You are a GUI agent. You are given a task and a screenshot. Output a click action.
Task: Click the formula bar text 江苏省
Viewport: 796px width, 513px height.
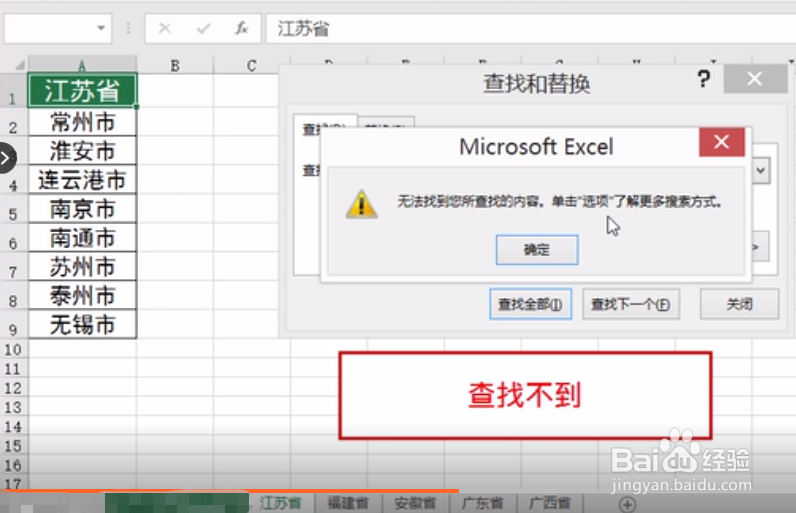point(303,29)
